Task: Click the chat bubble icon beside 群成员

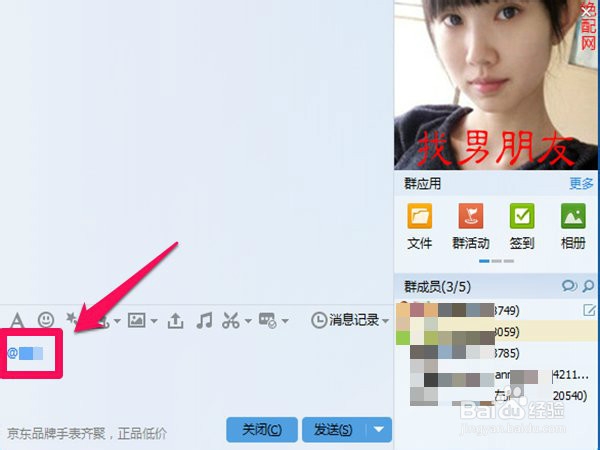Action: click(569, 286)
